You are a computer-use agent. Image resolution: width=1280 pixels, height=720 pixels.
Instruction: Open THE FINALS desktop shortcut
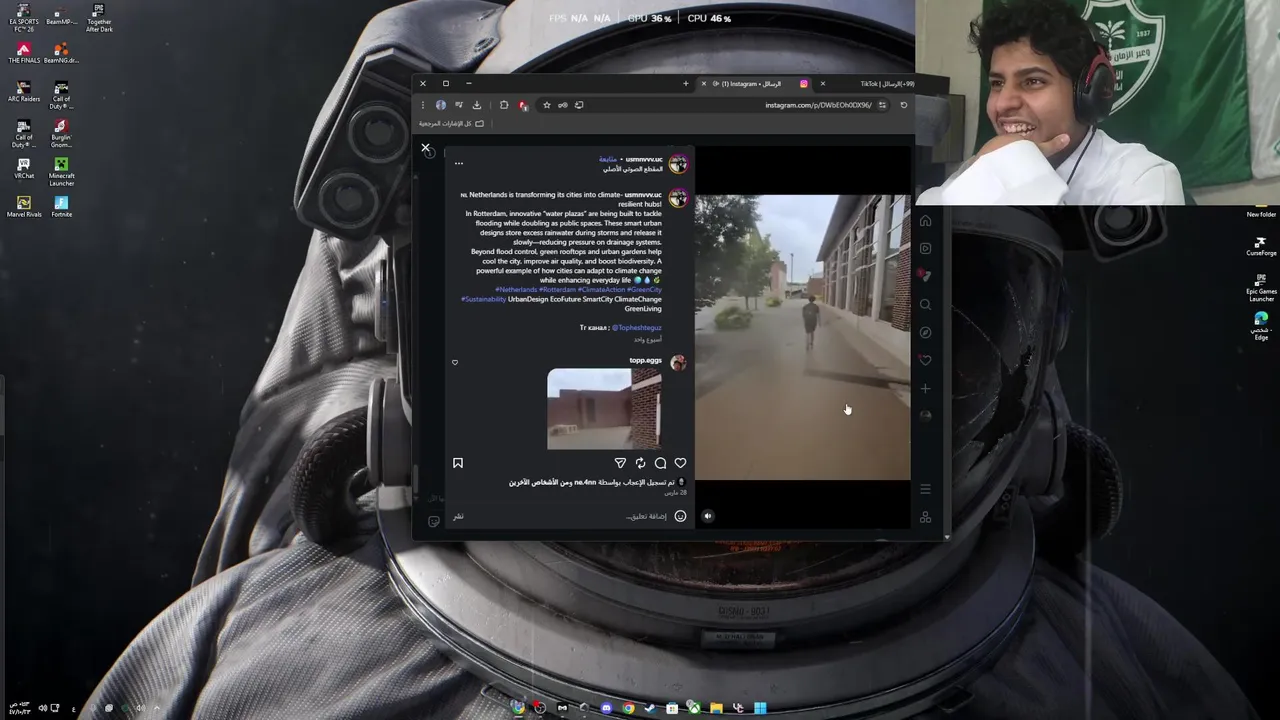[24, 54]
